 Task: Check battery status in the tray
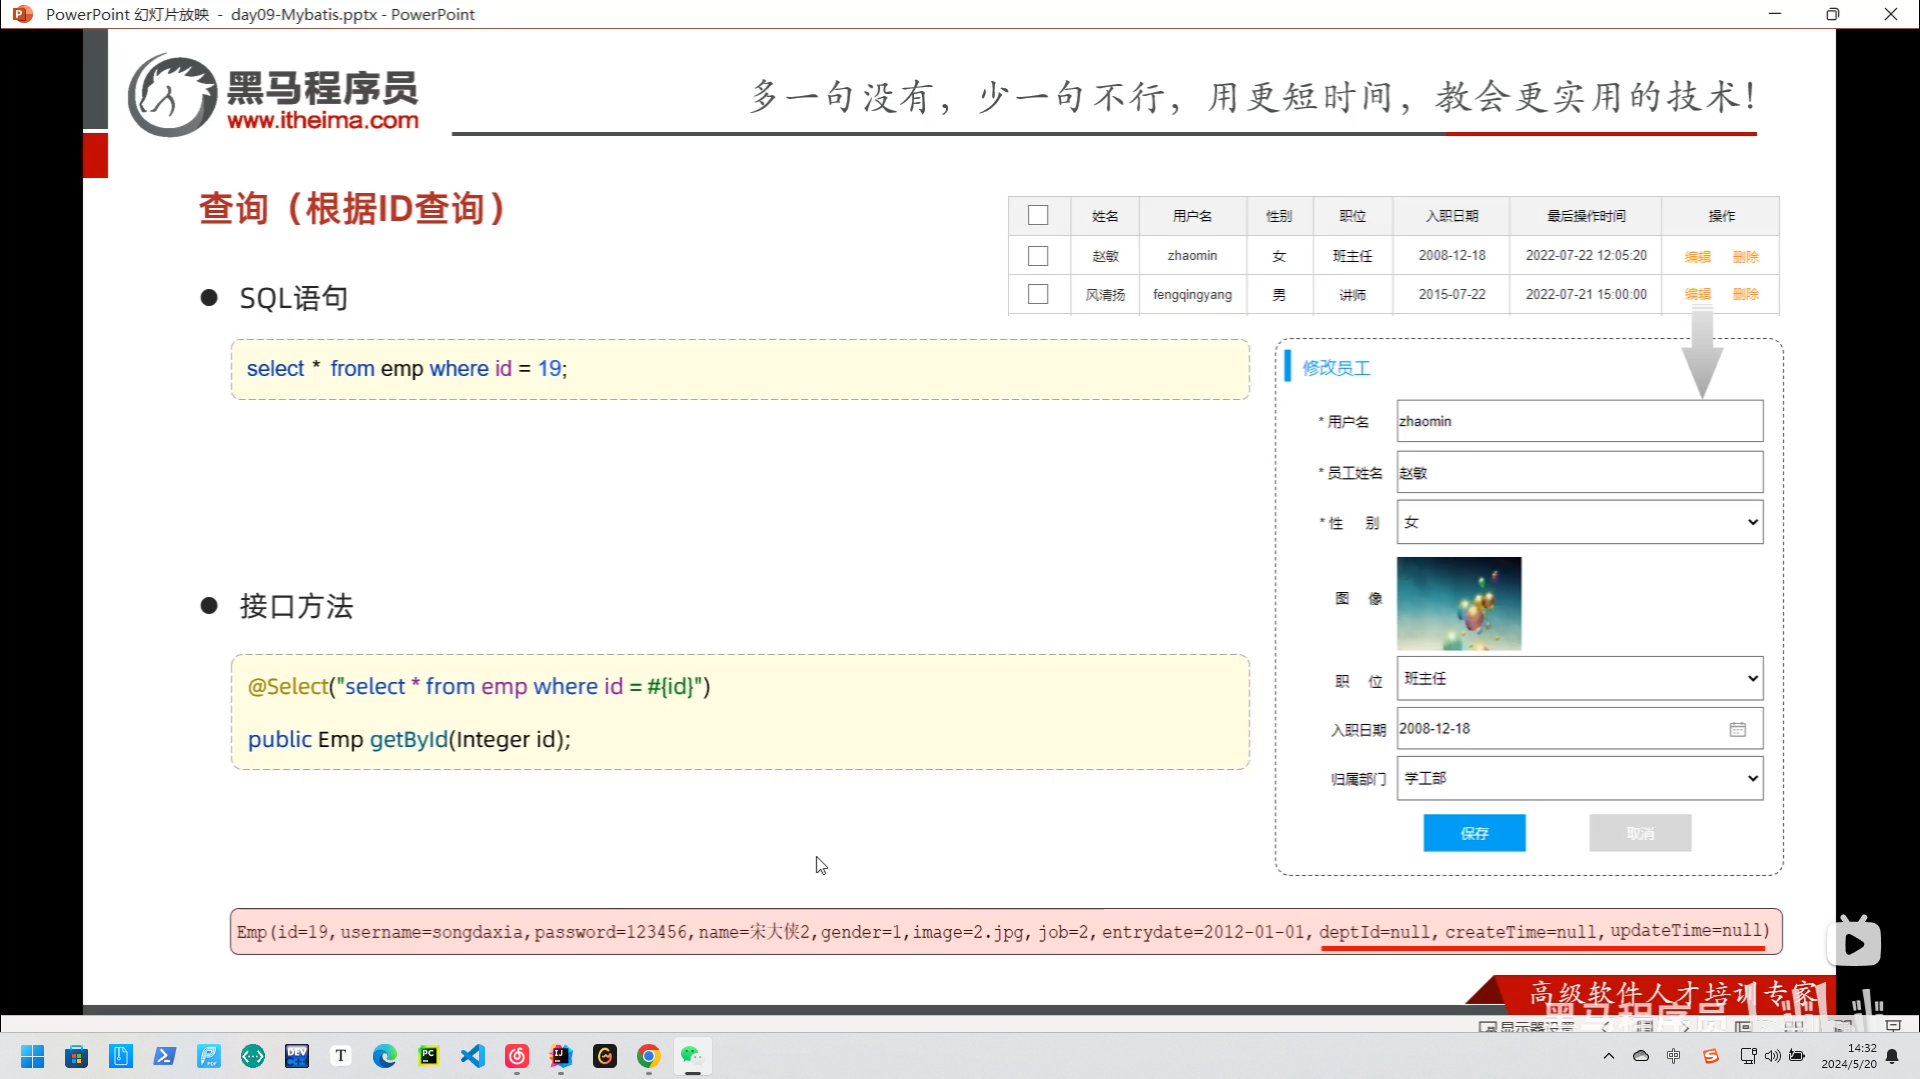(x=1797, y=1056)
